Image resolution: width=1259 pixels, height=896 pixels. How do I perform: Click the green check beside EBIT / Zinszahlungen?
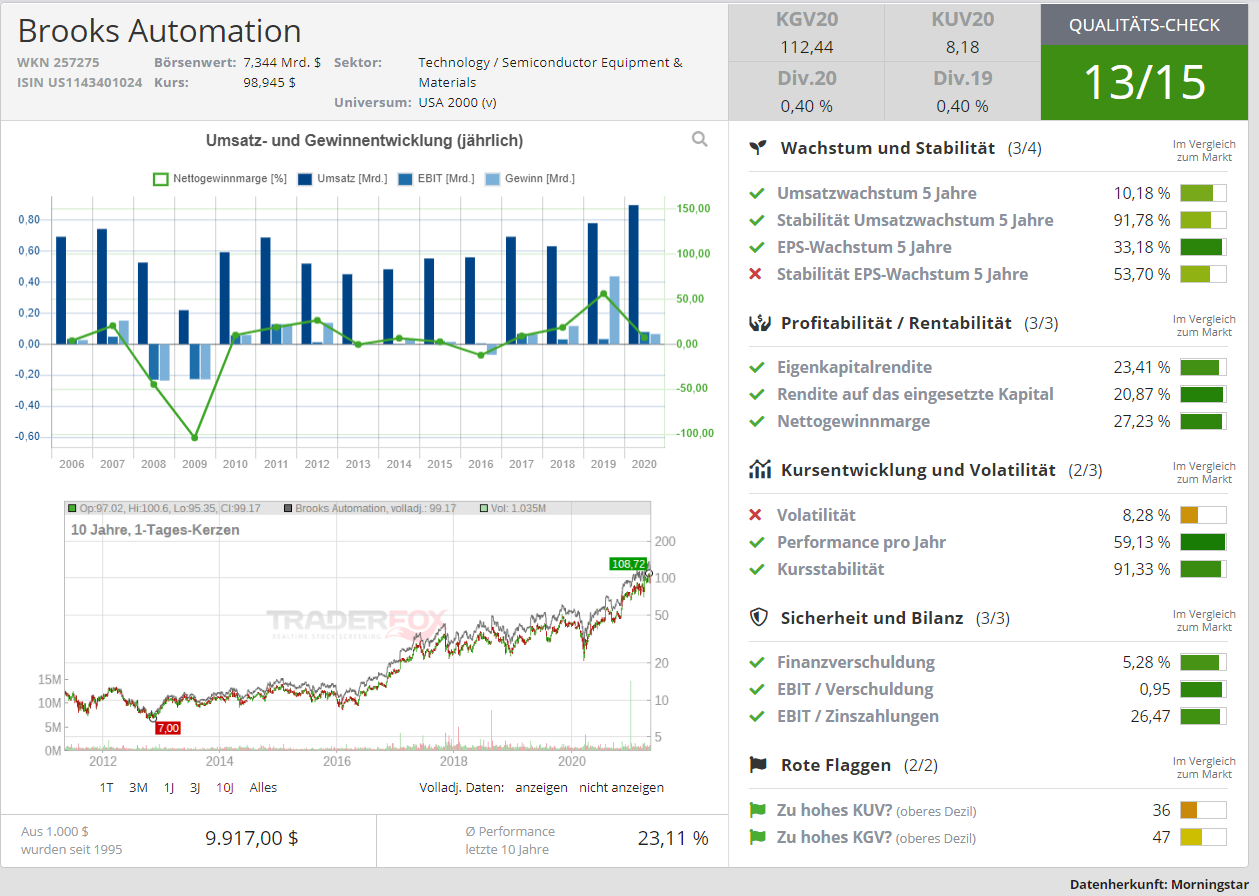(x=757, y=716)
